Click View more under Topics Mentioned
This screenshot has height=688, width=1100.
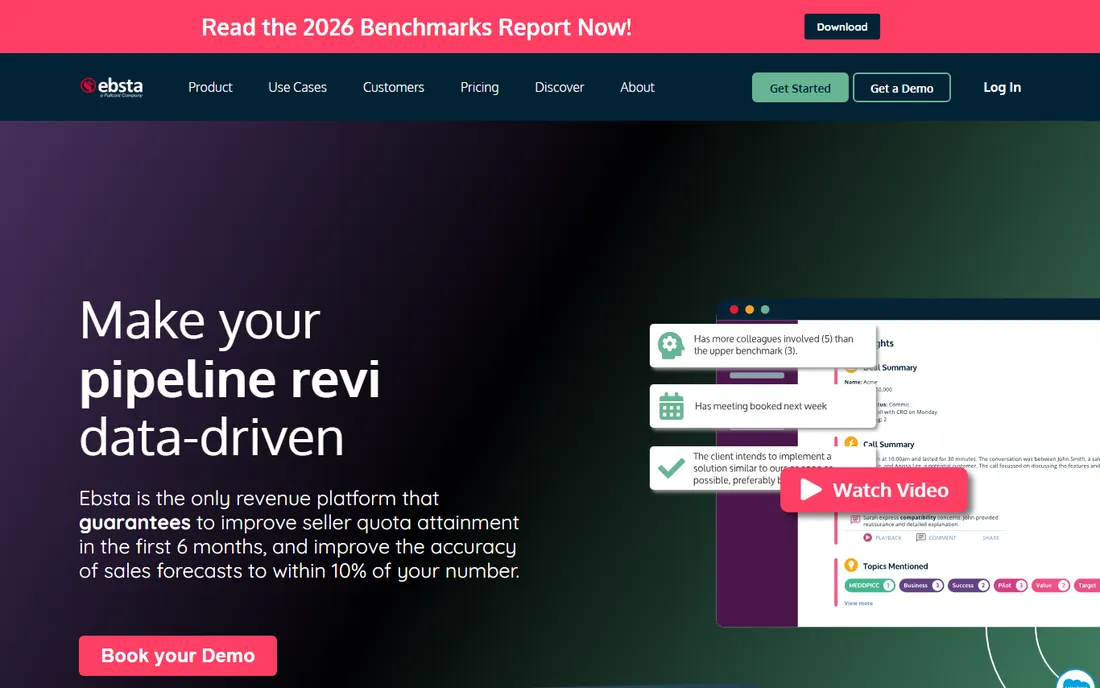[859, 603]
